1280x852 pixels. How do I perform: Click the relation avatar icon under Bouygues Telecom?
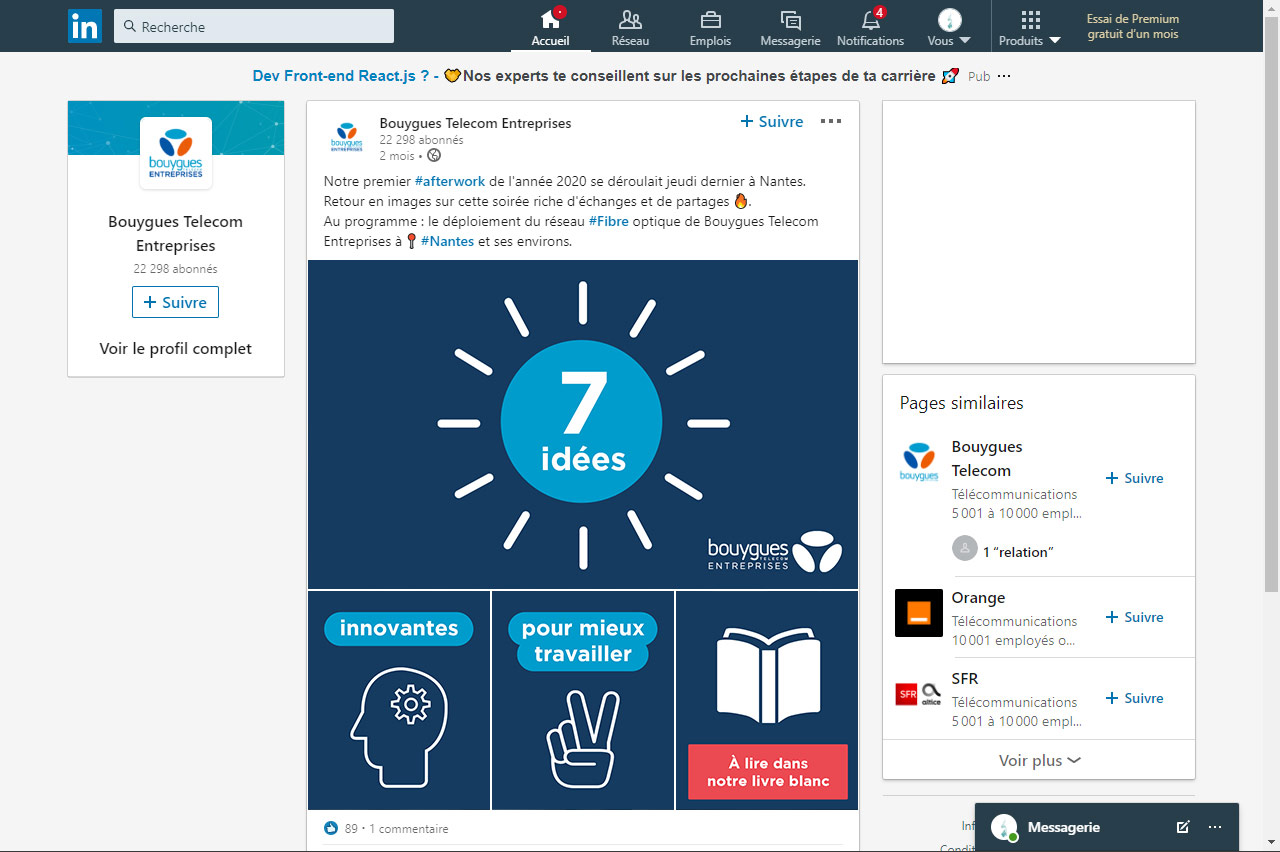(965, 548)
